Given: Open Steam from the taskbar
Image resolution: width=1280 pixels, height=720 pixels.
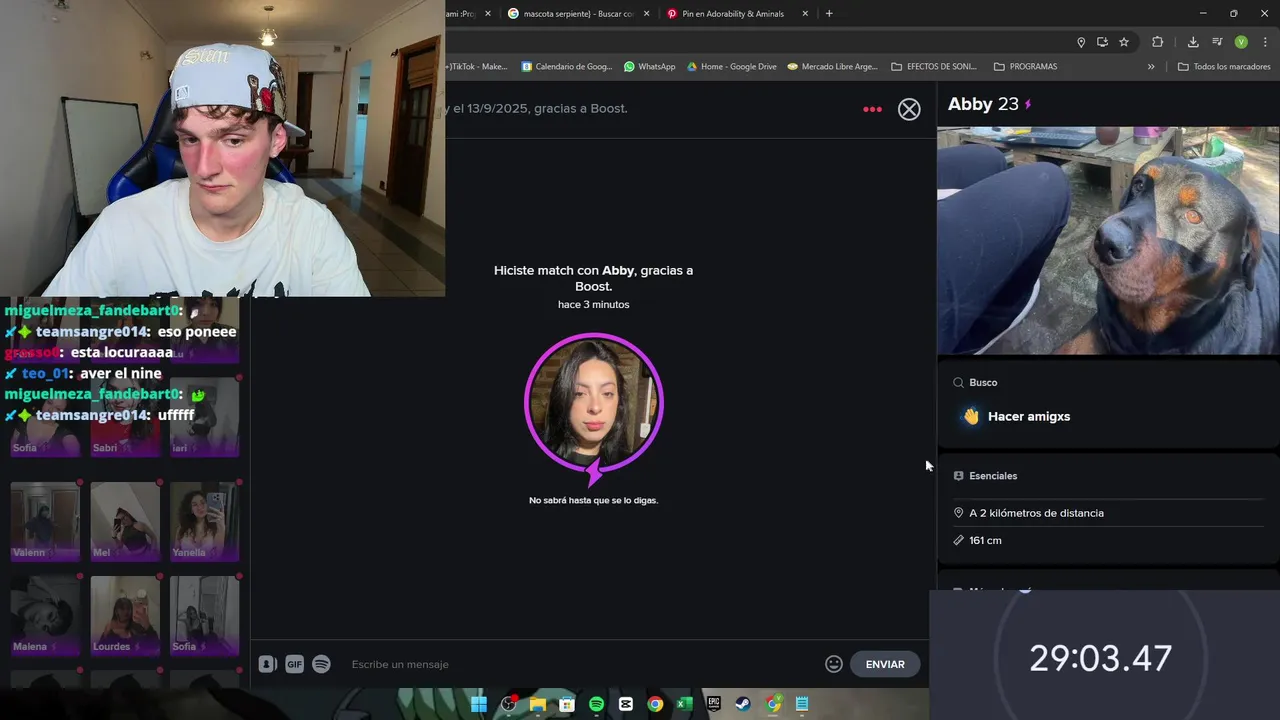Looking at the screenshot, I should coord(743,704).
